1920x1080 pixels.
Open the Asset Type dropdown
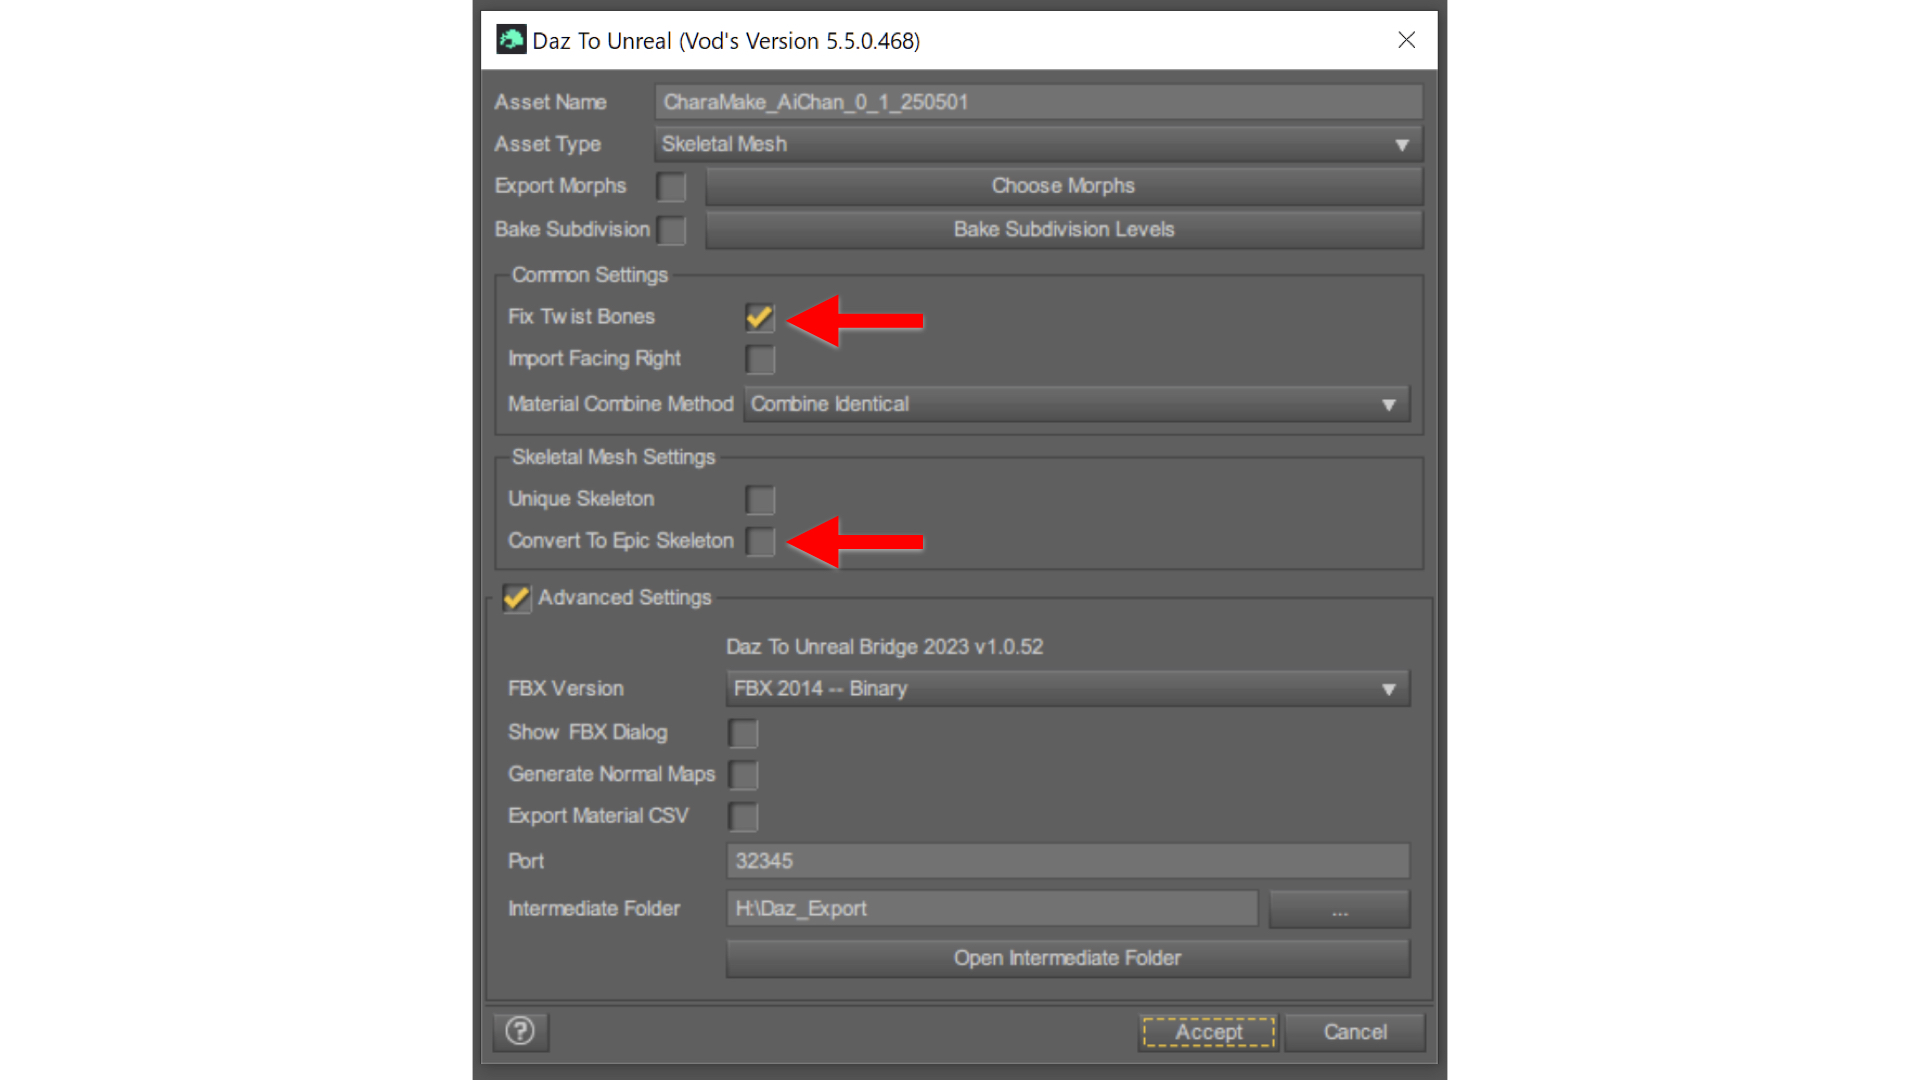[x=1038, y=144]
